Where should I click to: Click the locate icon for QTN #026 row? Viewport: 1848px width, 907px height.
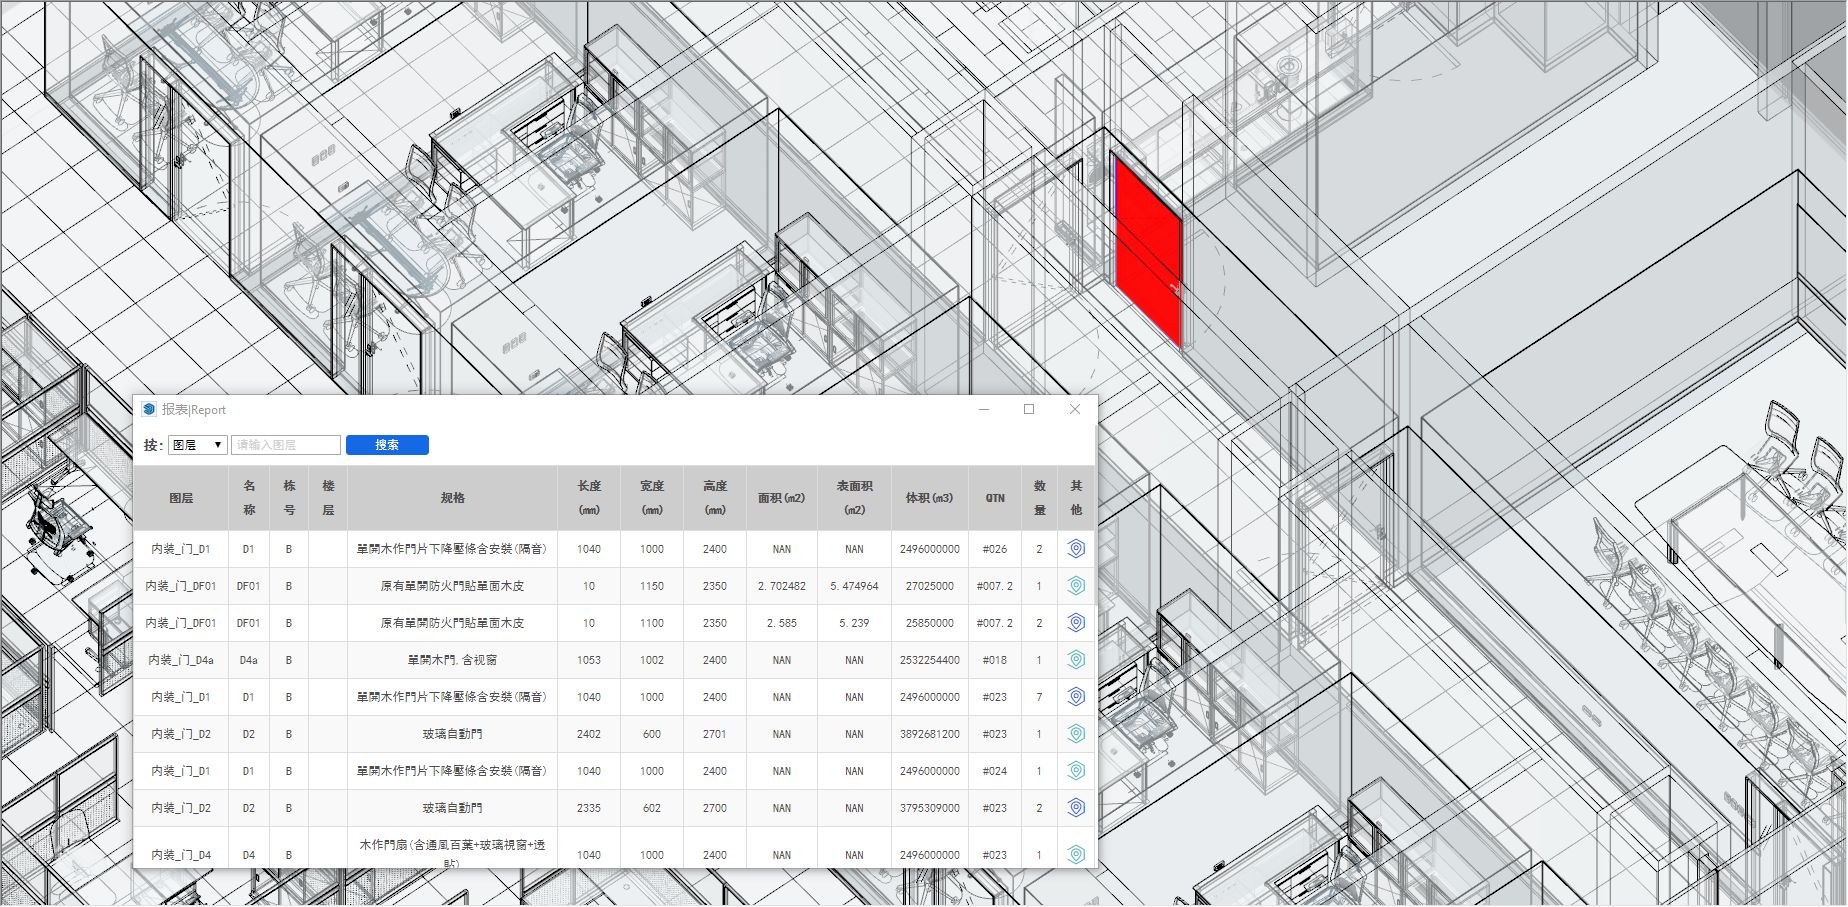[x=1076, y=549]
